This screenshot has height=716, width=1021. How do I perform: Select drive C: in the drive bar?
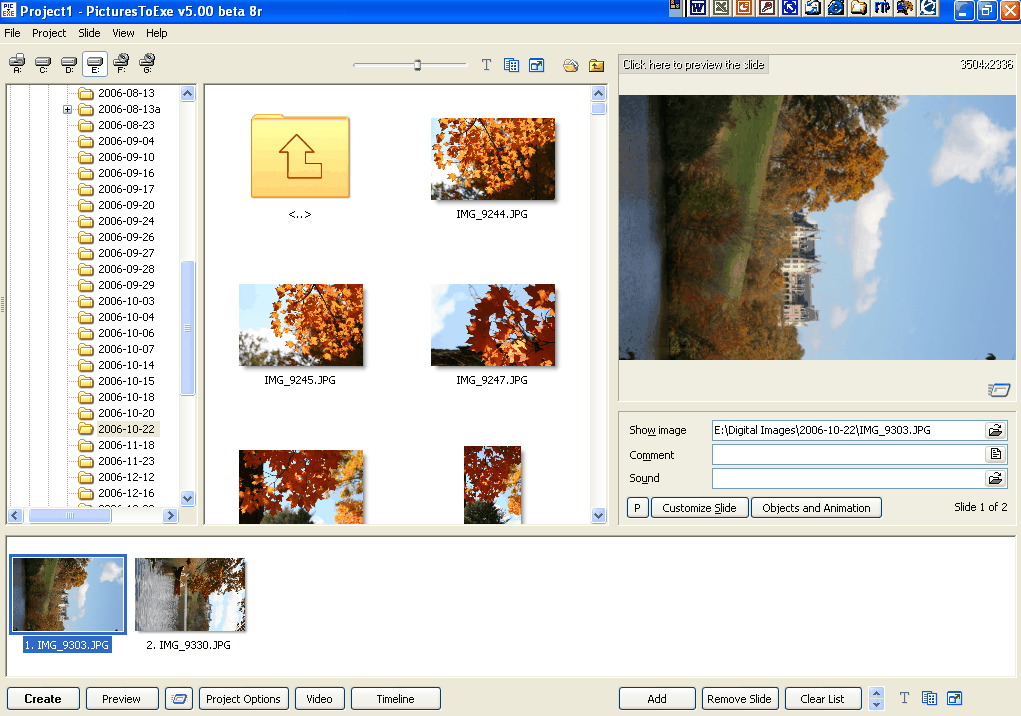click(43, 64)
